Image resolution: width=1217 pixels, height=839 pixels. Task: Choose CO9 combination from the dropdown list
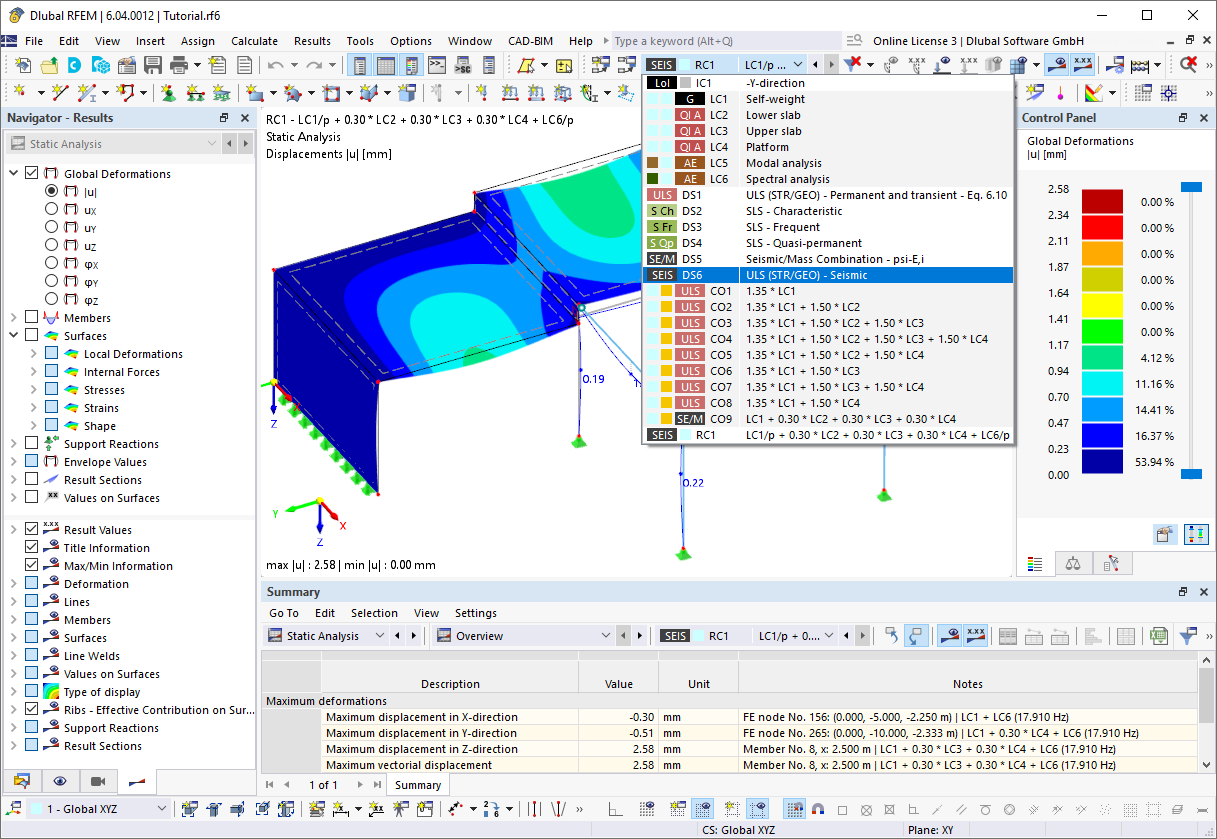point(828,419)
